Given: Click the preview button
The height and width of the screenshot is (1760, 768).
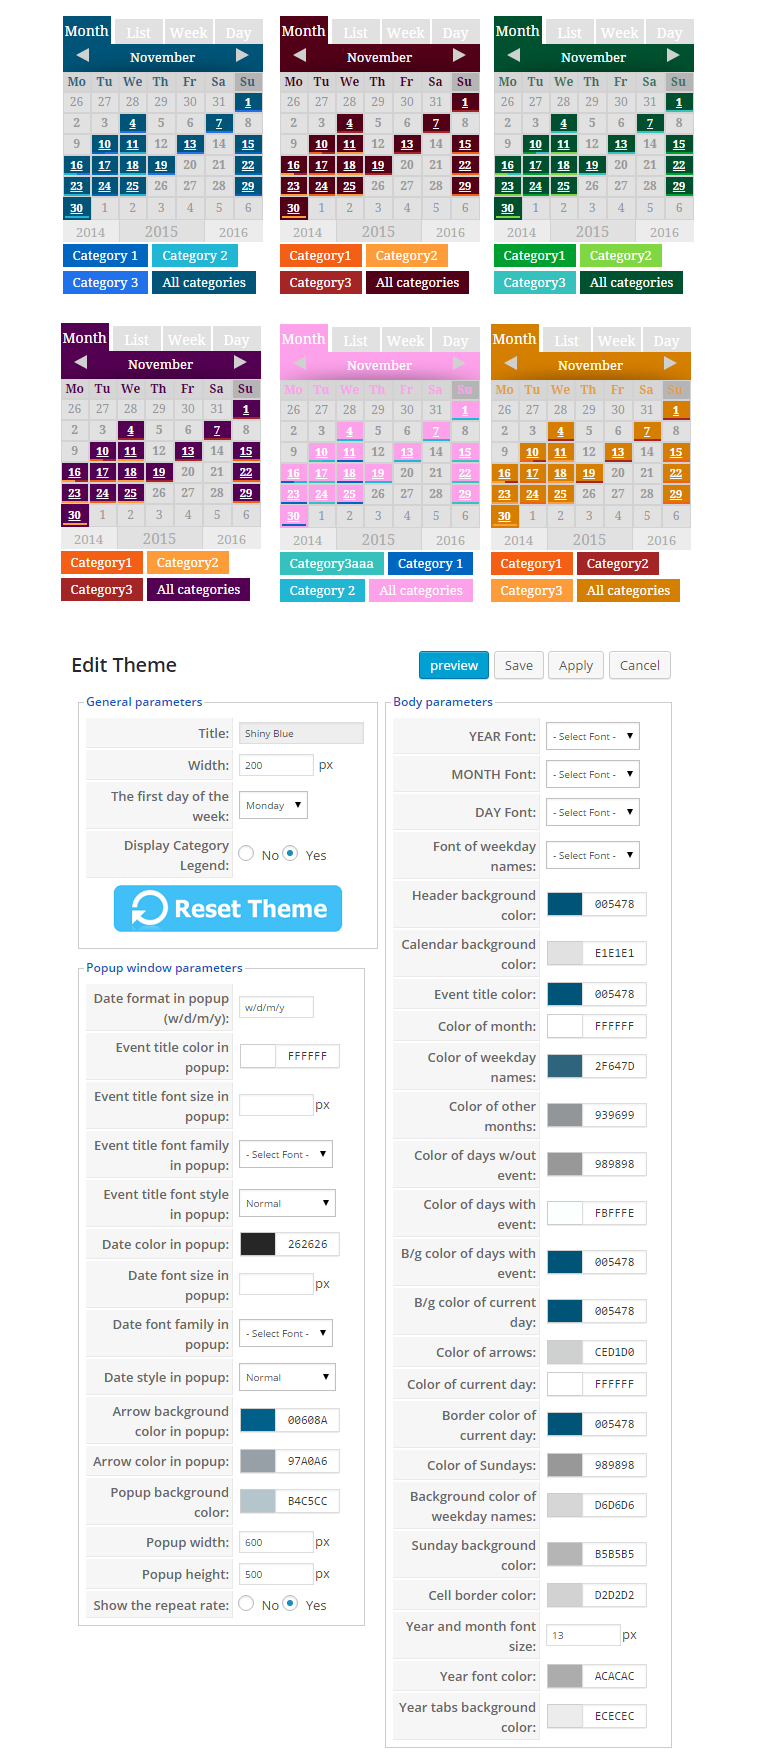Looking at the screenshot, I should tap(454, 666).
